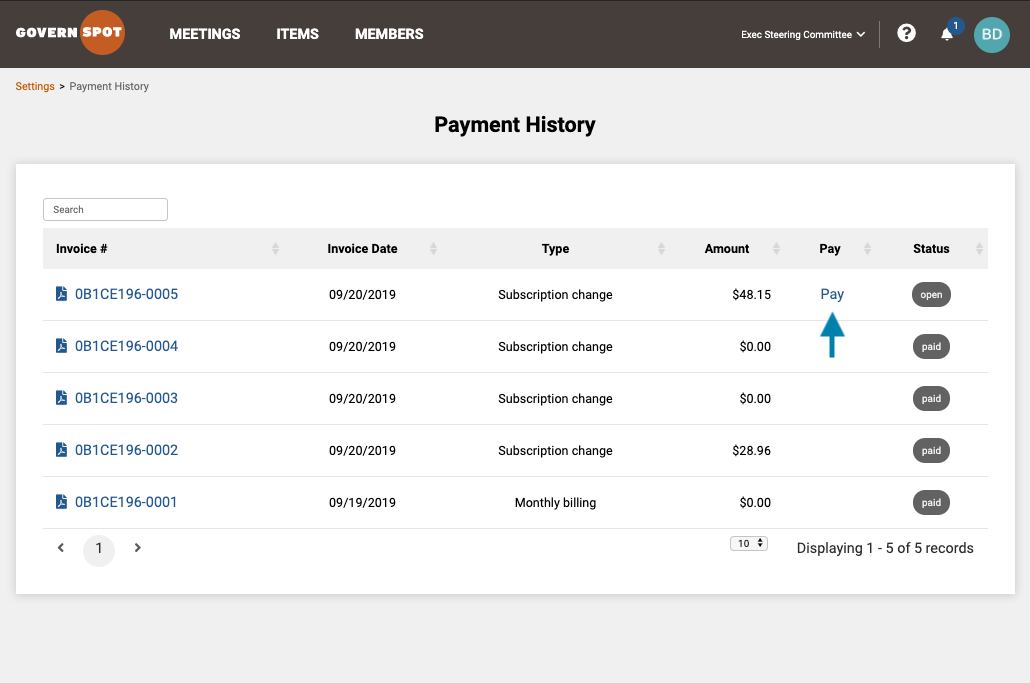Click the Displaying 1 - 5 of 5 records text

click(x=885, y=548)
